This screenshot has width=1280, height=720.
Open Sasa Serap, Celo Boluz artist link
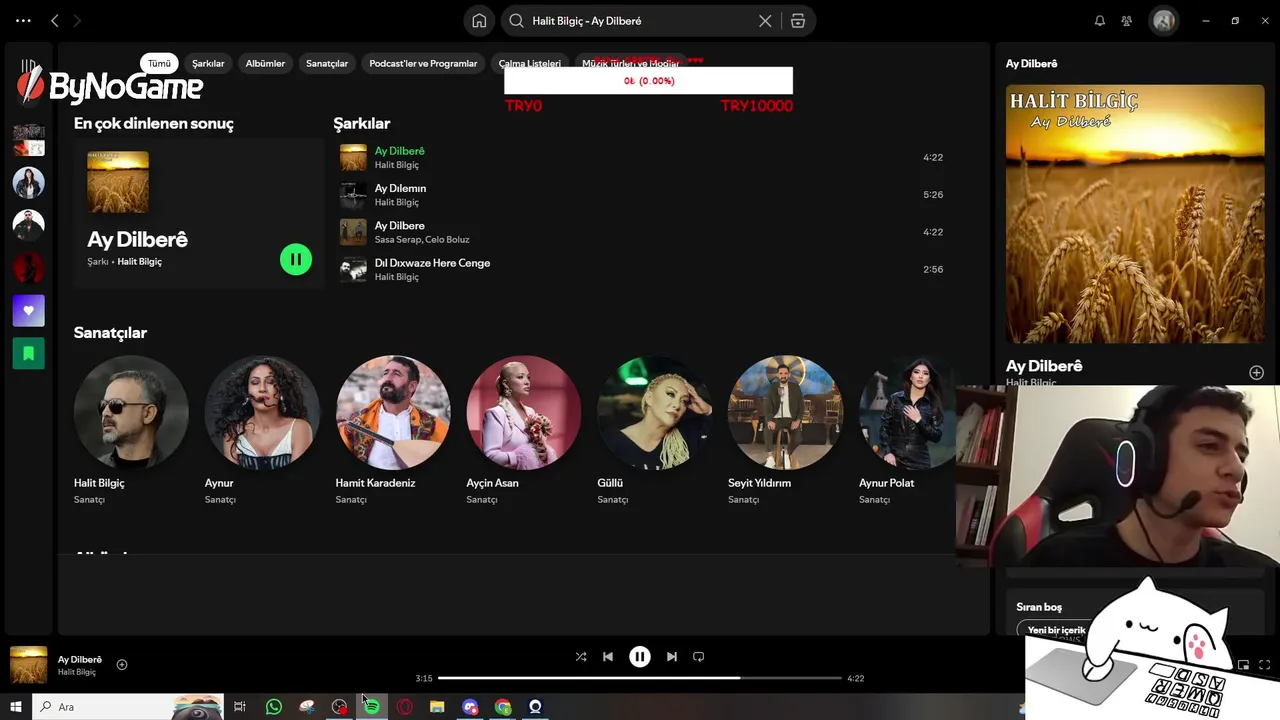coord(421,240)
